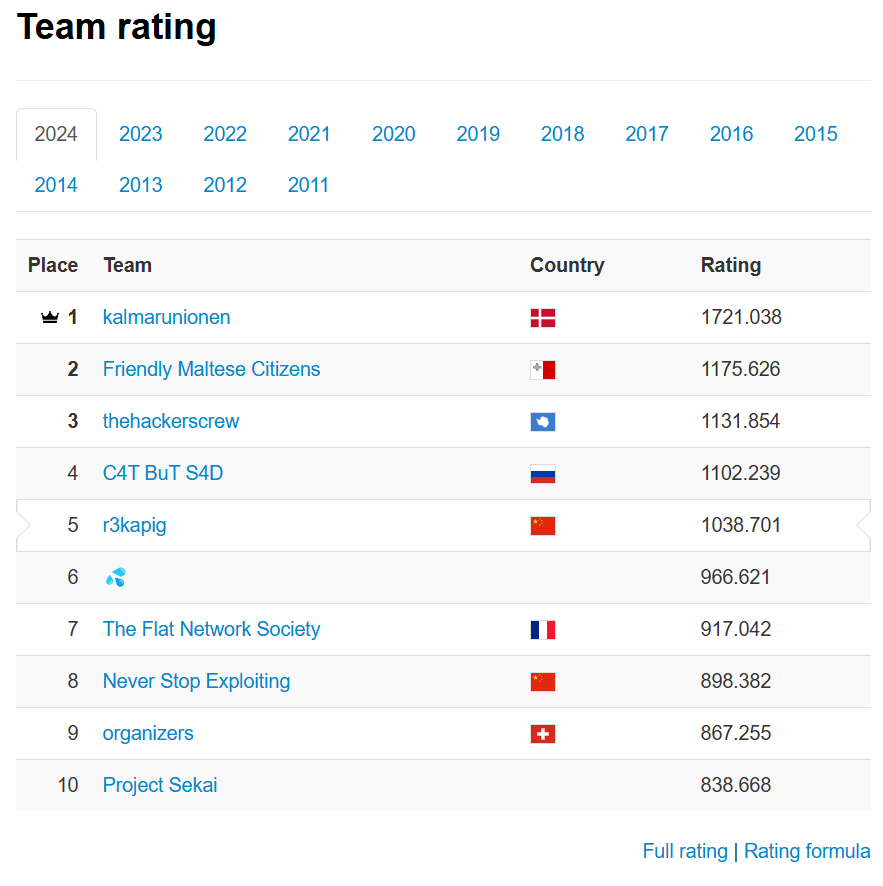Click rating value 898.382
The width and height of the screenshot is (883, 886).
[736, 681]
